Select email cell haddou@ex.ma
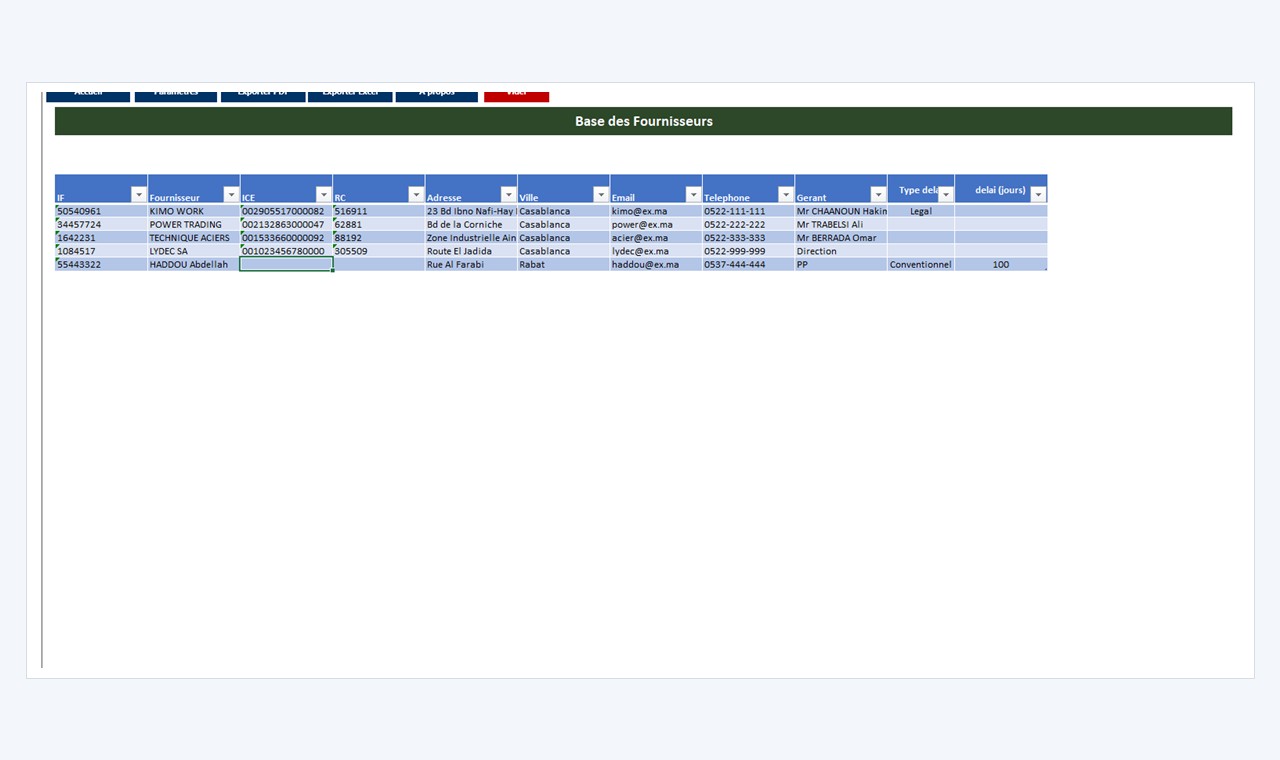The image size is (1280, 760). (656, 264)
